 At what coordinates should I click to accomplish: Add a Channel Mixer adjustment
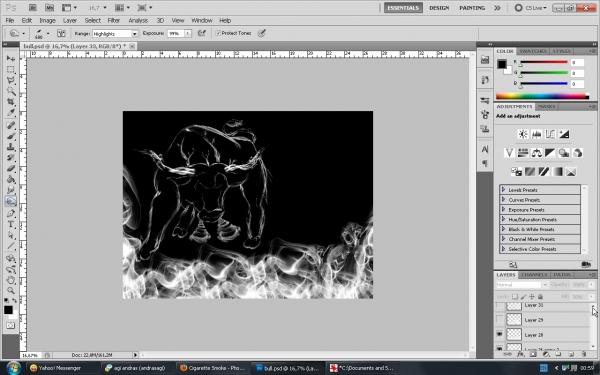[x=578, y=153]
